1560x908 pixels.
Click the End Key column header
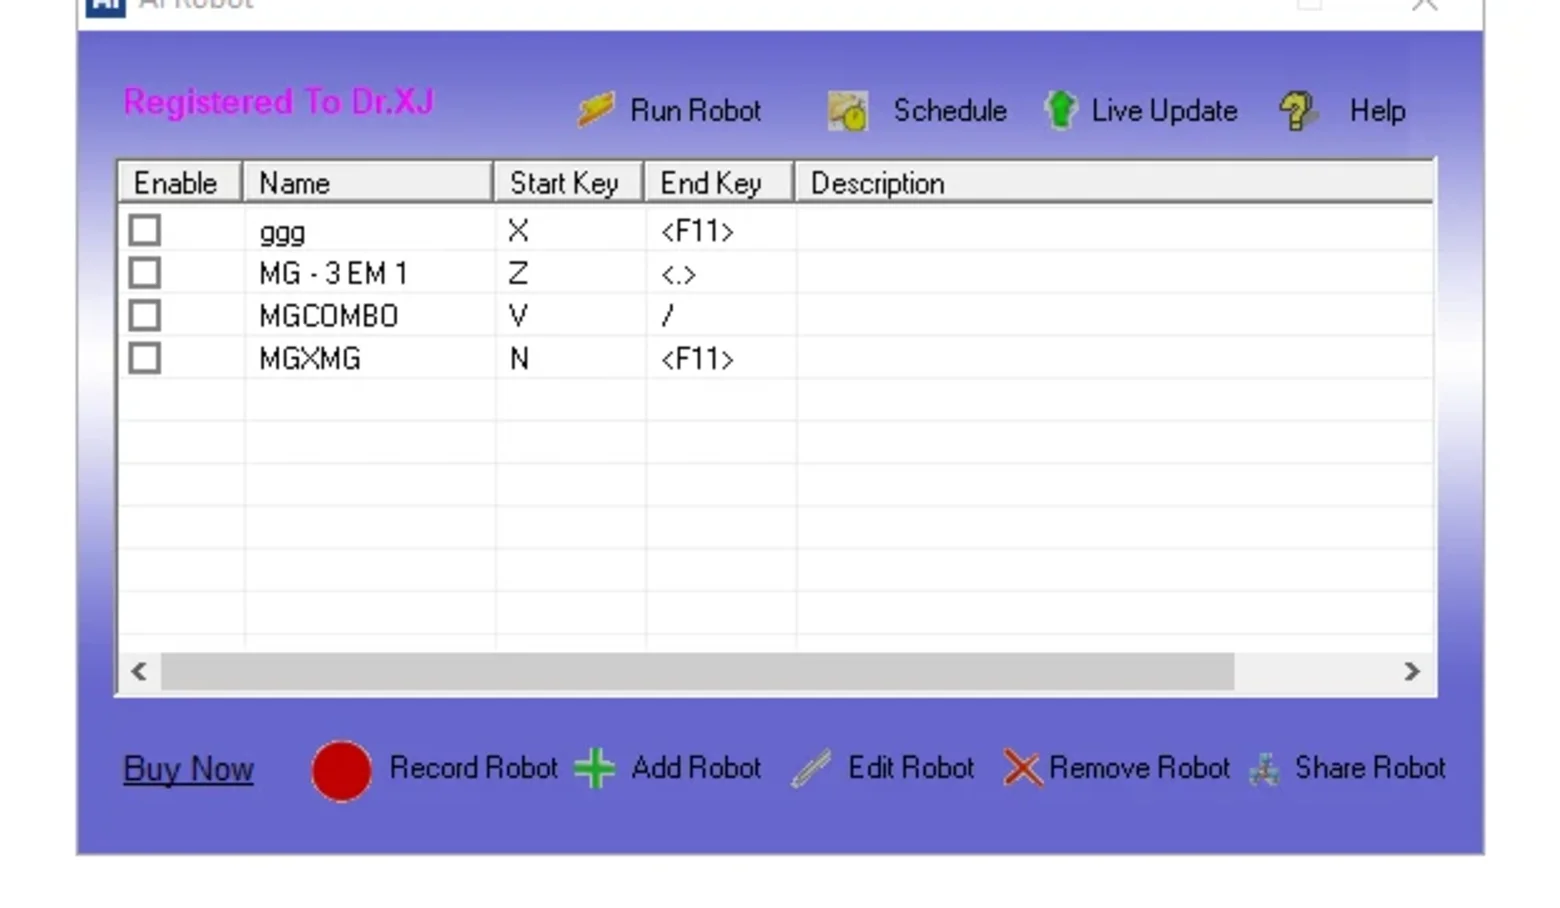coord(719,183)
